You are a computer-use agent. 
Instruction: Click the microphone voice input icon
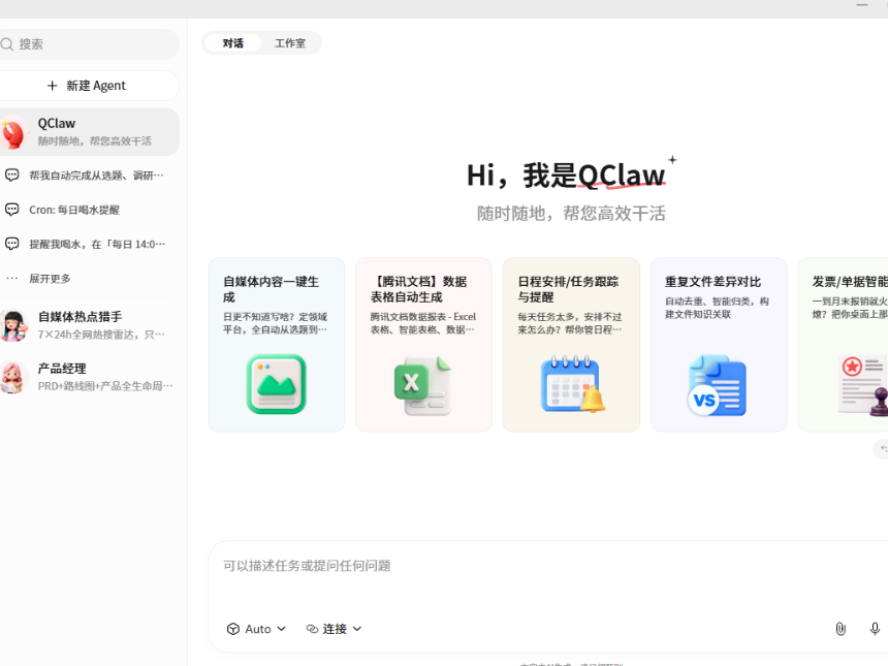click(x=875, y=629)
